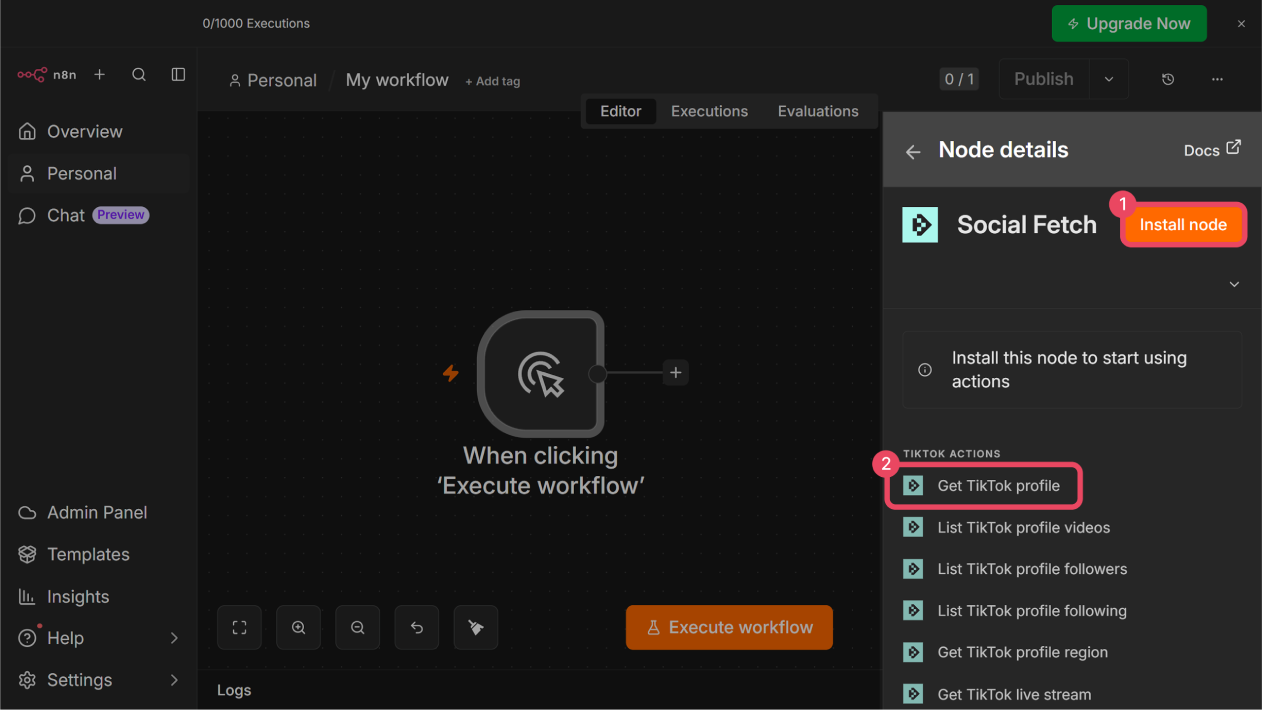The height and width of the screenshot is (710, 1262).
Task: Click the zoom out canvas icon
Action: 357,628
